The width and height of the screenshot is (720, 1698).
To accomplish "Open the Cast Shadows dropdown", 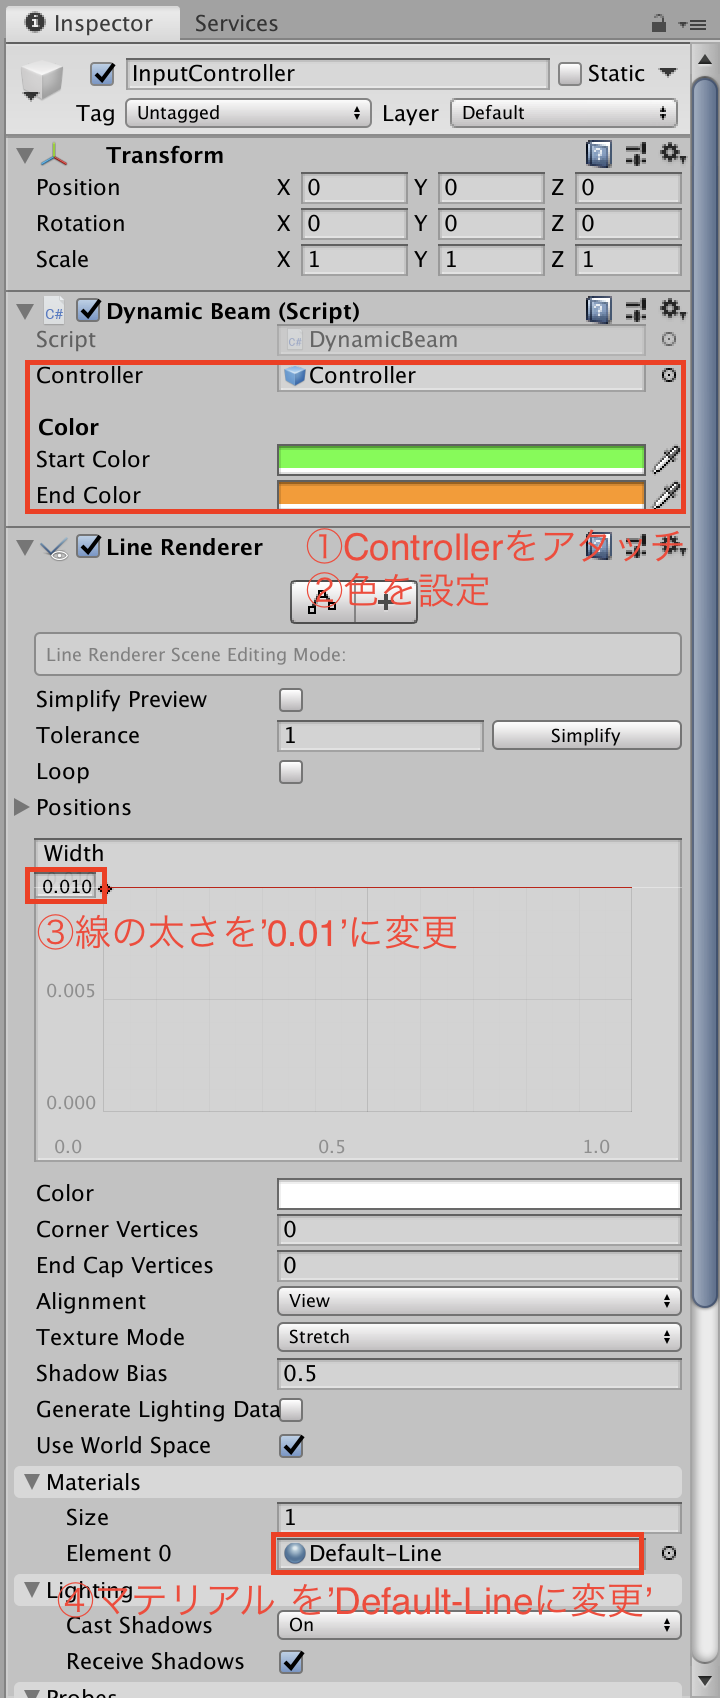I will pyautogui.click(x=479, y=1625).
